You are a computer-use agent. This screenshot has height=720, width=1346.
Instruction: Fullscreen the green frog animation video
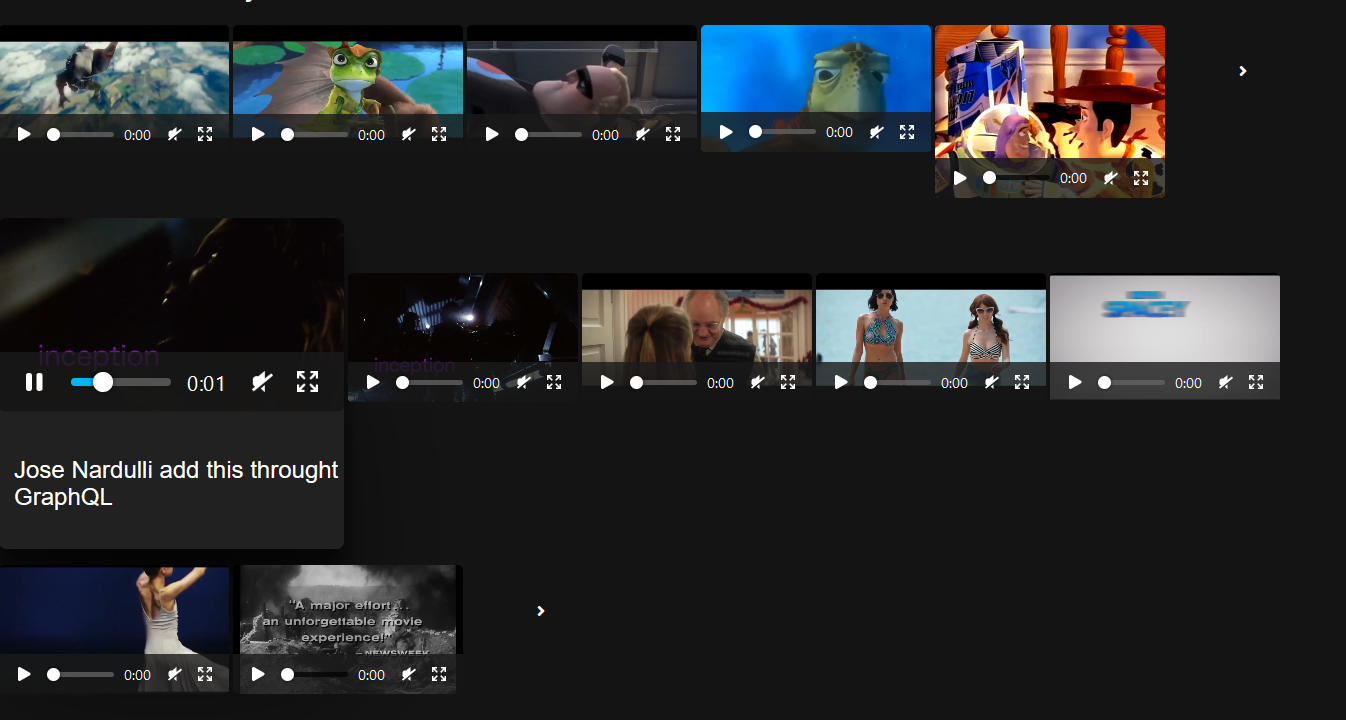click(439, 133)
